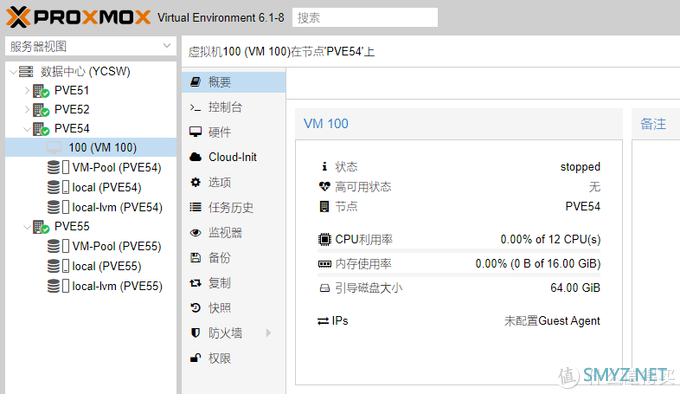Viewport: 680px width, 394px height.
Task: Expand the 防火墙 submenu arrow
Action: click(x=268, y=333)
